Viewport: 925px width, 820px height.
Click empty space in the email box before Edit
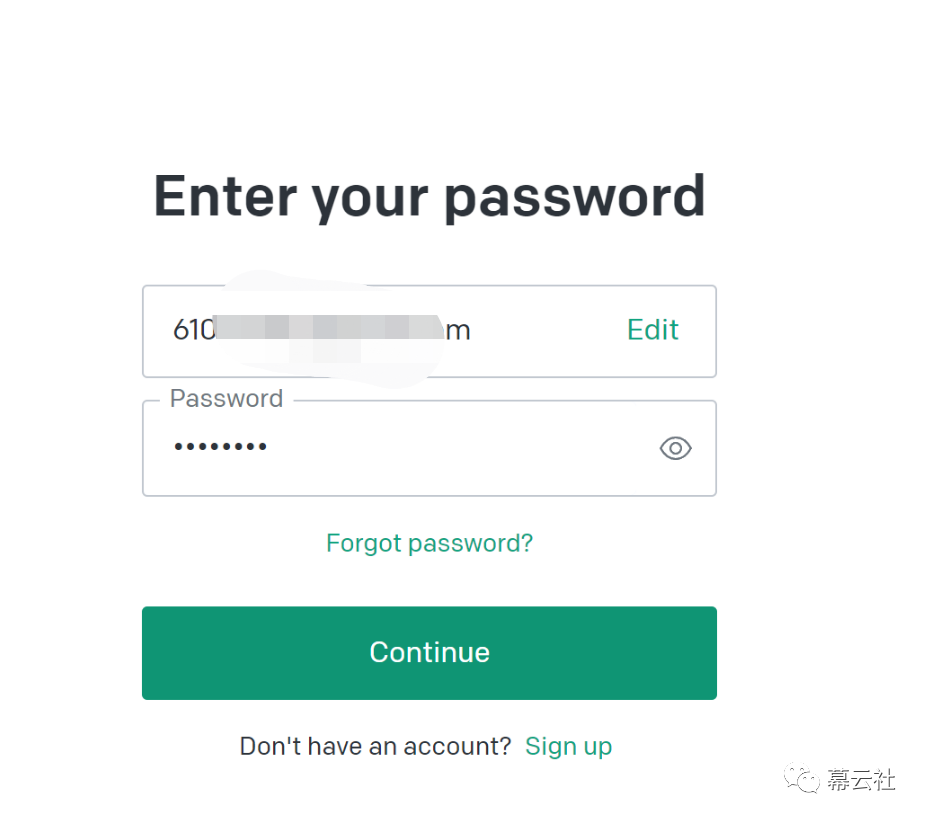point(549,331)
